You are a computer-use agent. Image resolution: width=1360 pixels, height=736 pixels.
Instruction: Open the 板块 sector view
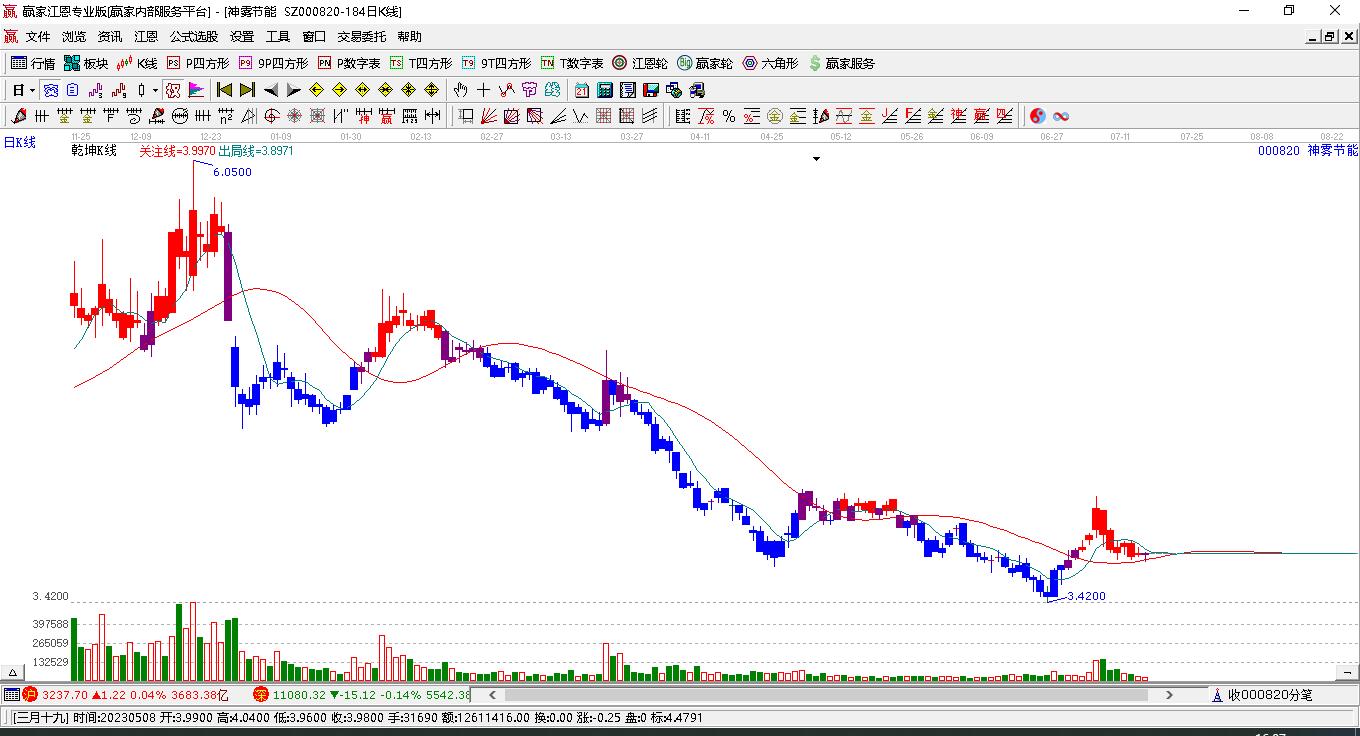point(86,63)
